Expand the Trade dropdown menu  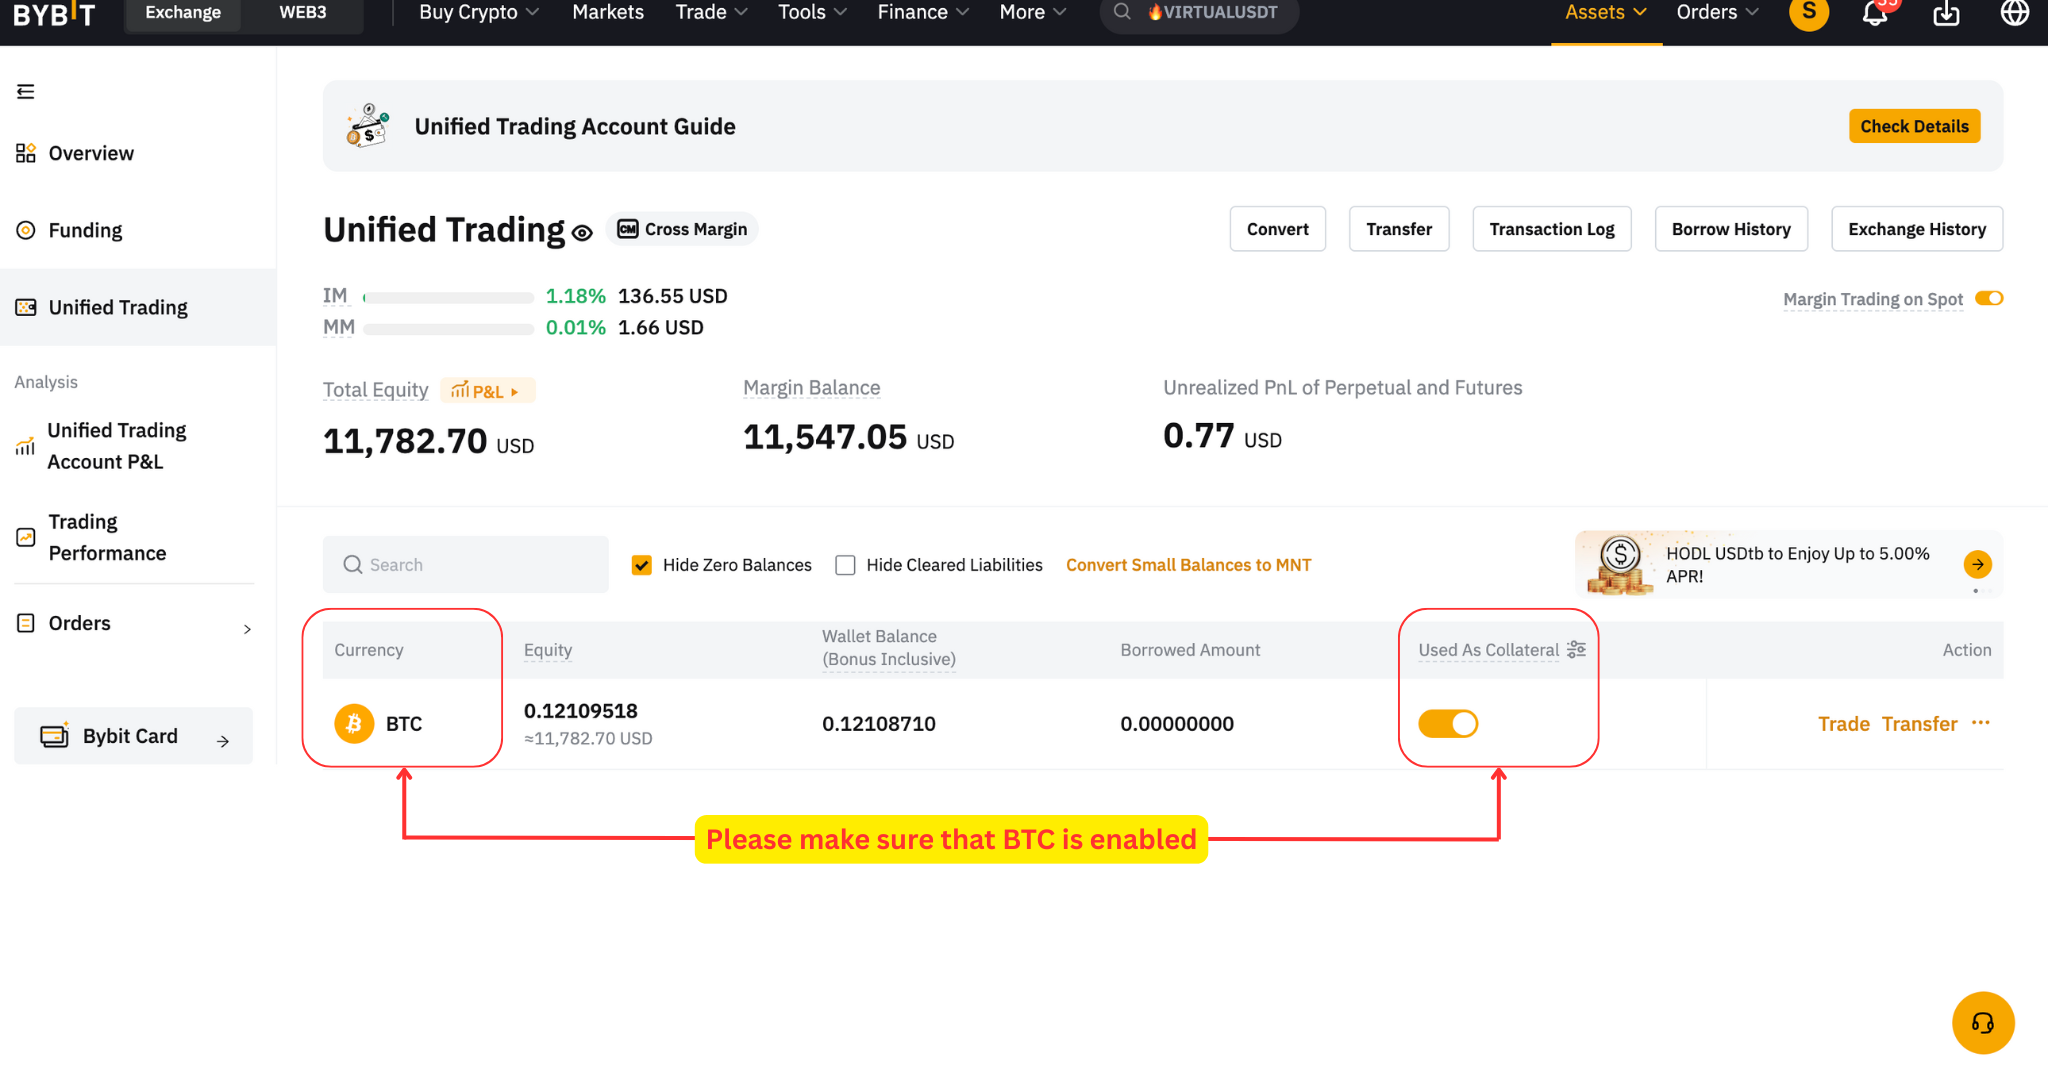click(711, 12)
